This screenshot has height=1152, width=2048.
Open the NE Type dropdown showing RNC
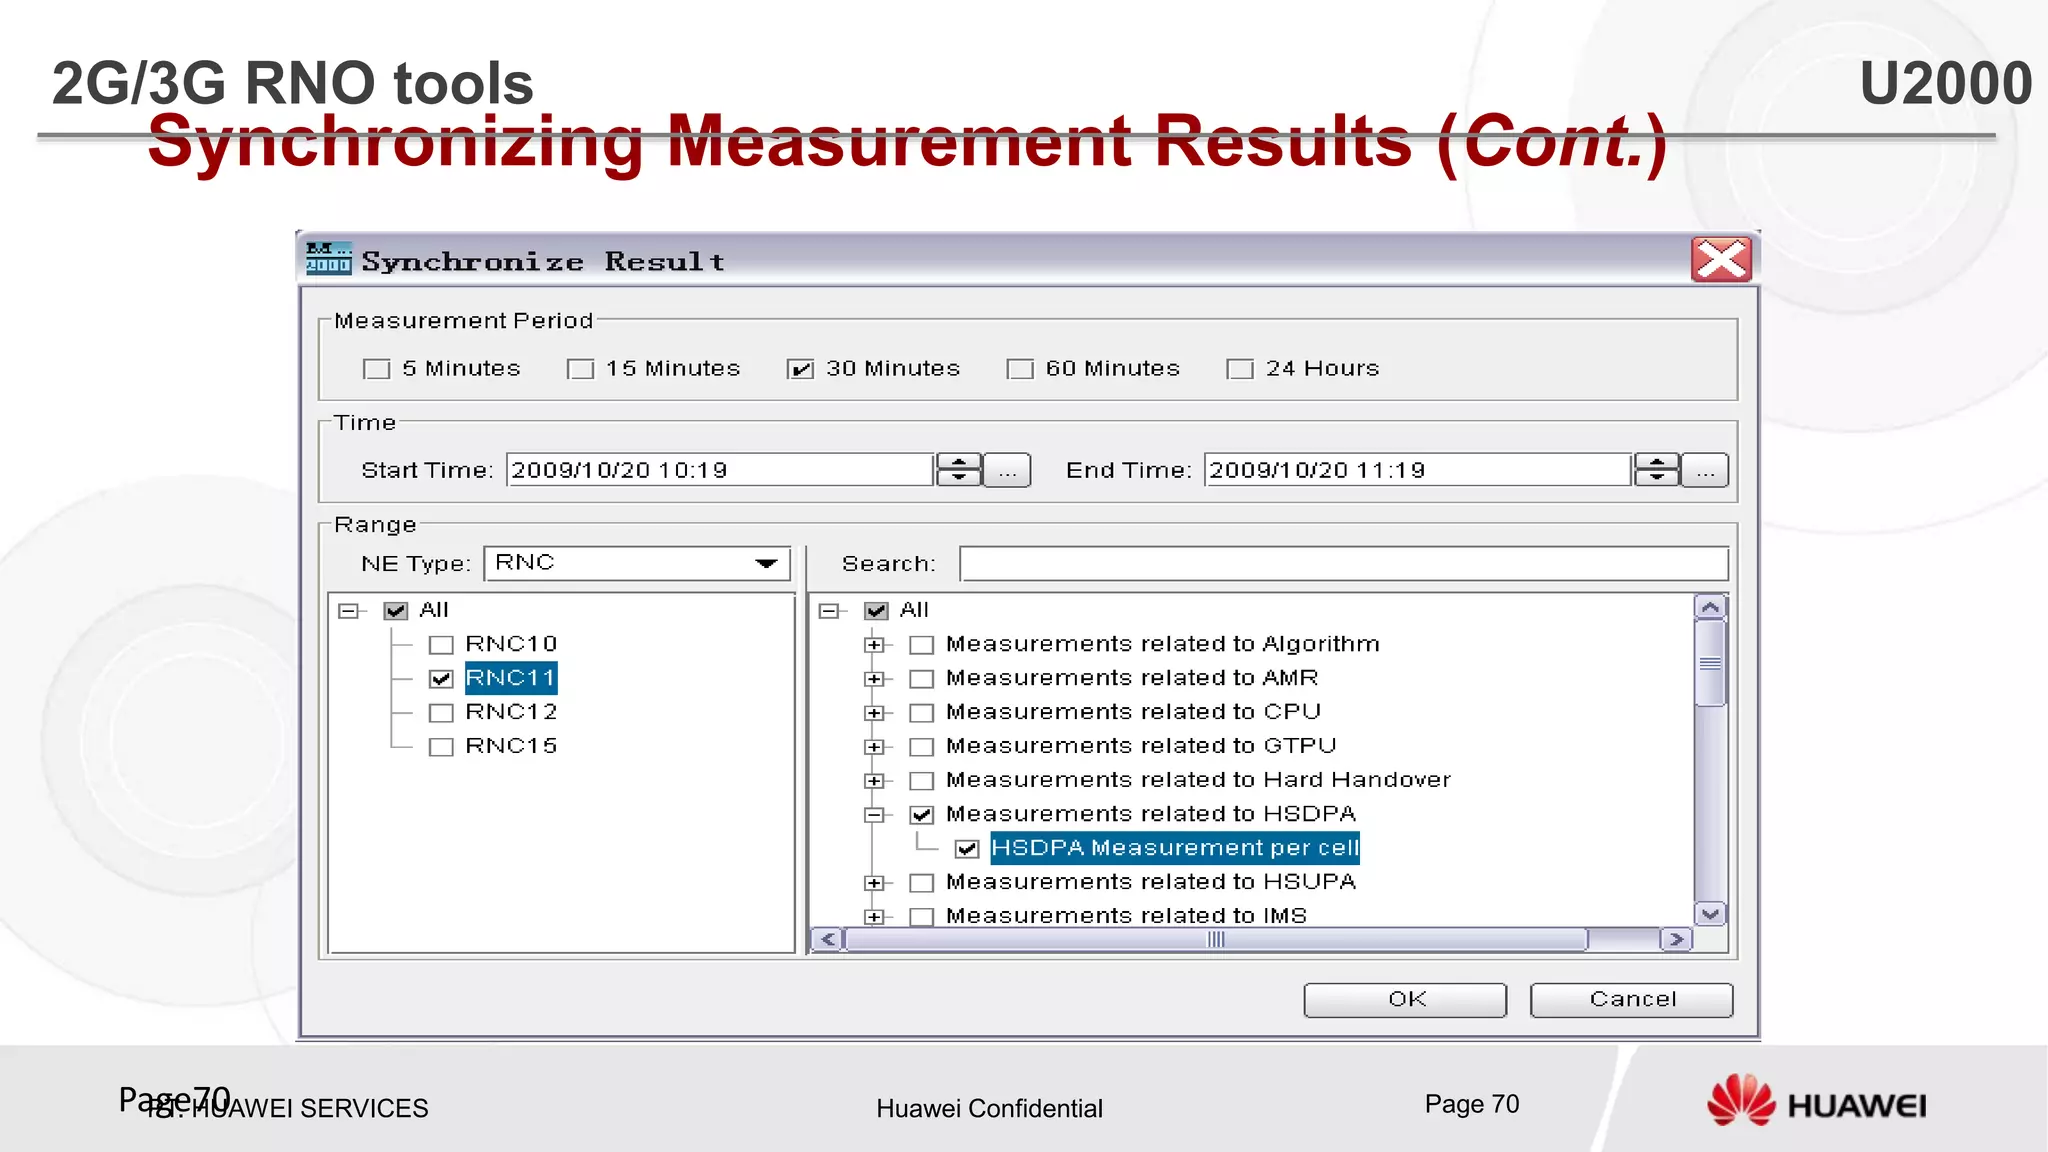pos(637,563)
